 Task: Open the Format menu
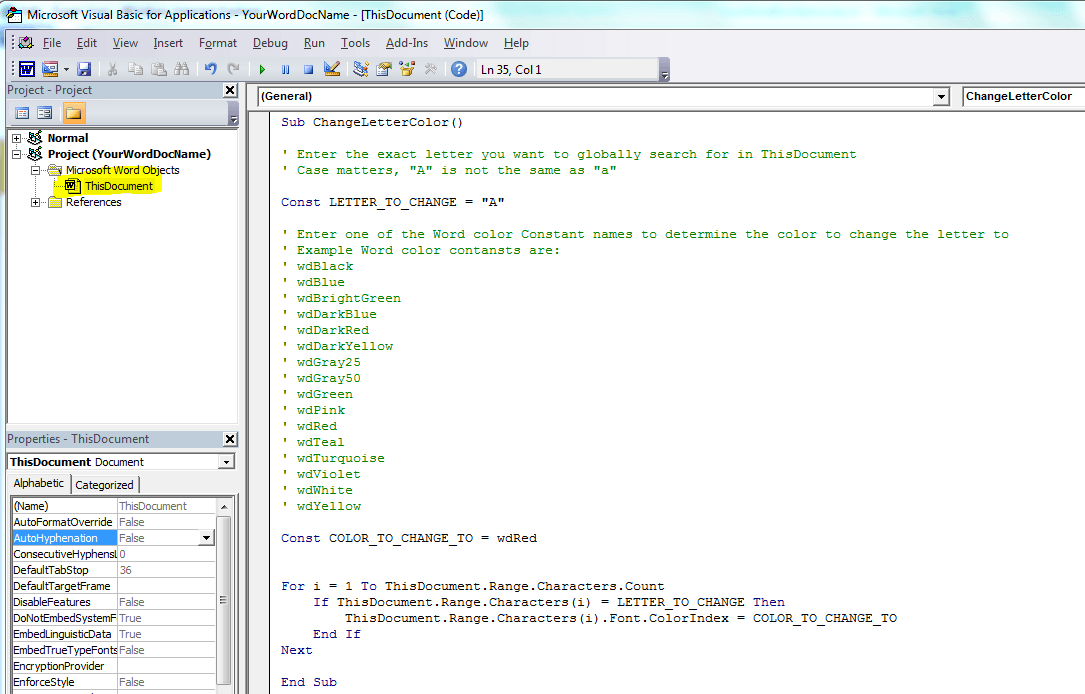click(218, 43)
